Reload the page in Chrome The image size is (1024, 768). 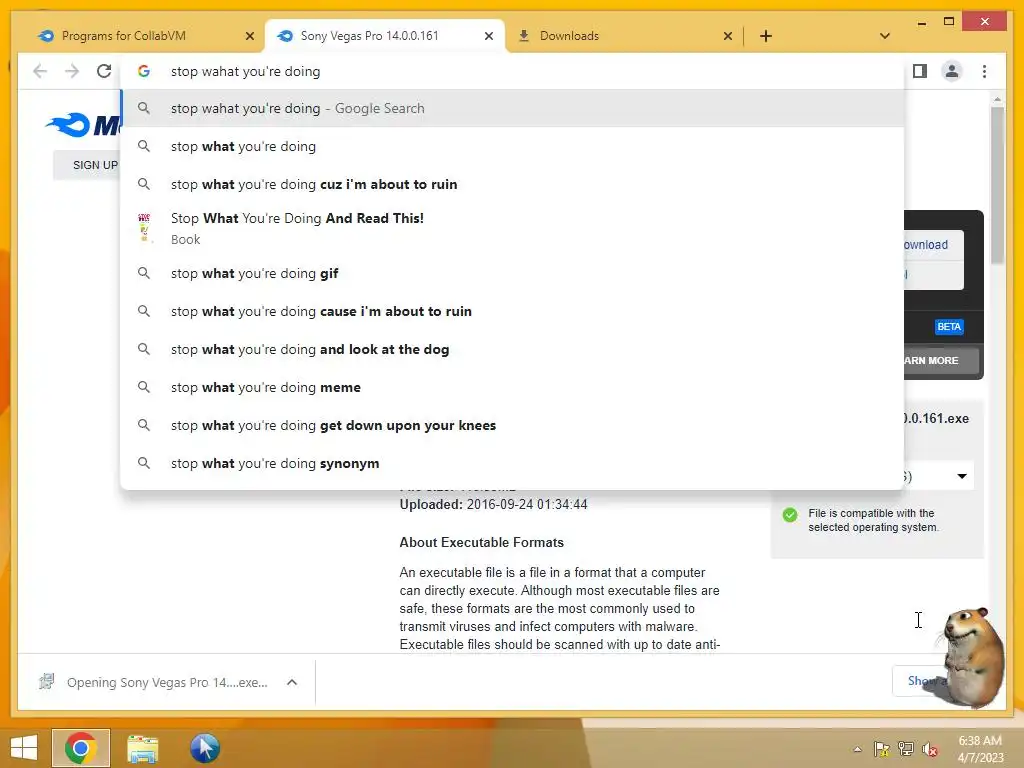(104, 71)
